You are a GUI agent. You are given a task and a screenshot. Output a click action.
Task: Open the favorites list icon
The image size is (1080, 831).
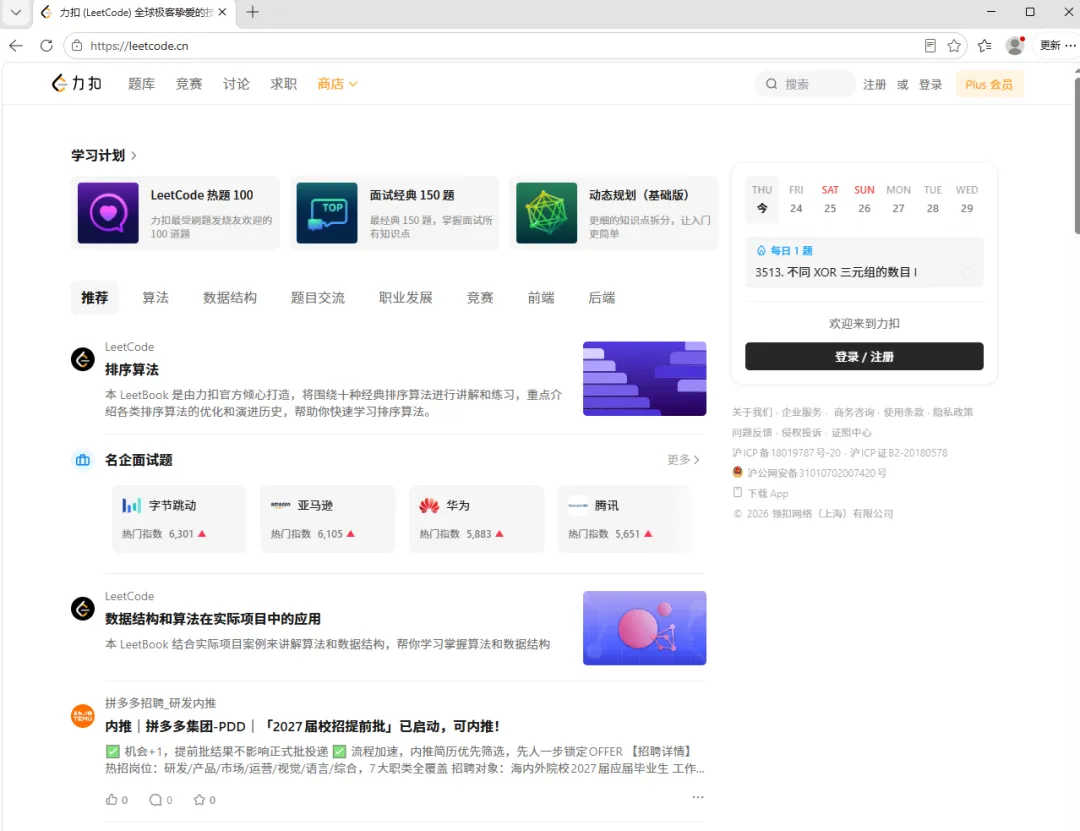coord(985,45)
